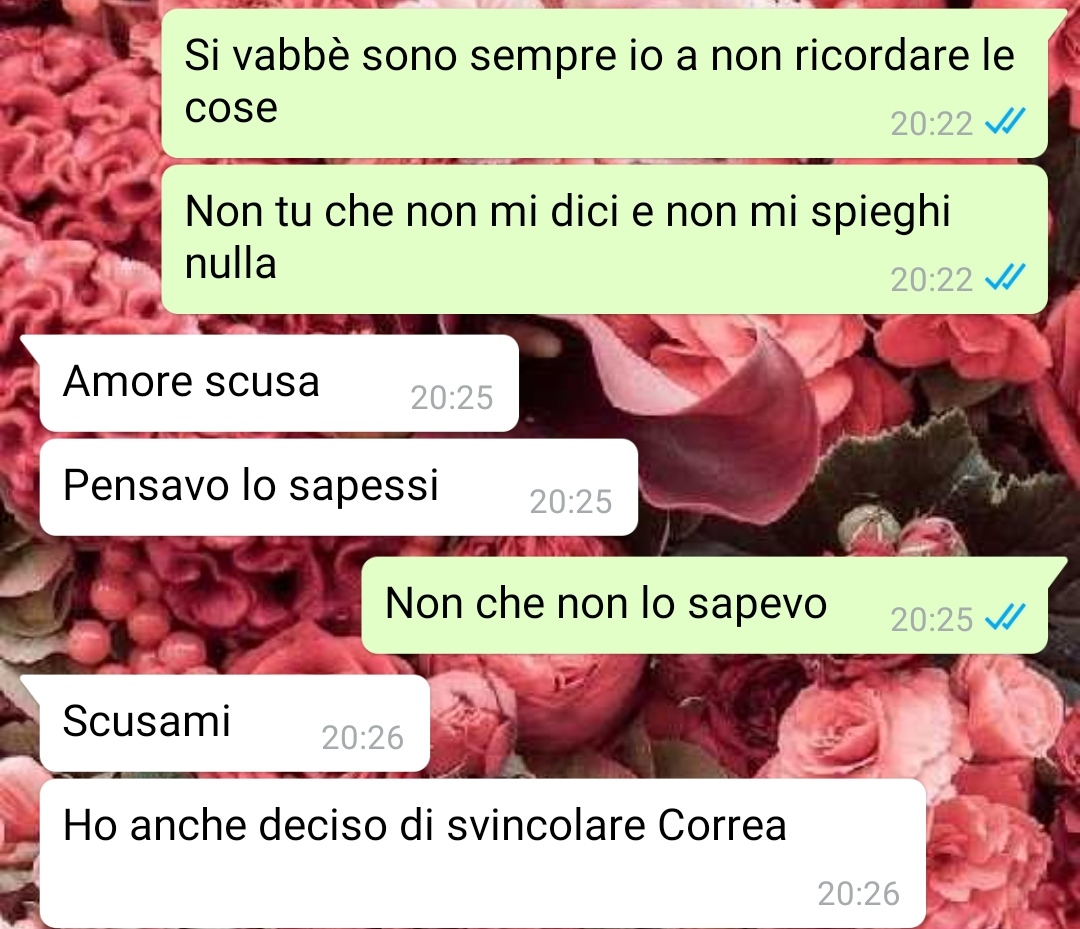Screen dimensions: 1080x929
Task: Tap the blue double check on 'non mi spieghi nulla' message
Action: [x=1006, y=277]
